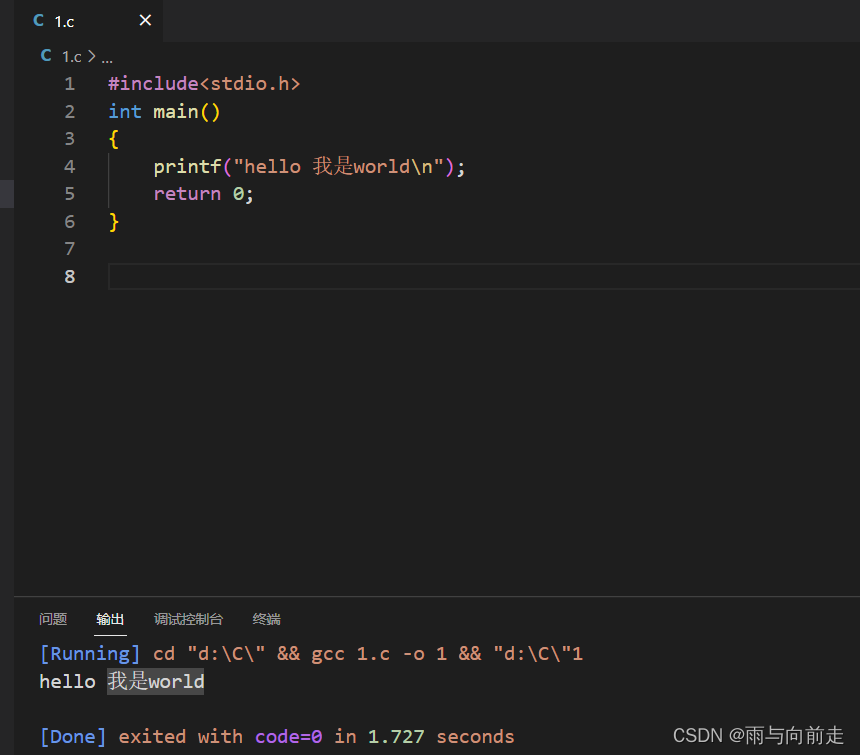Open the 调试控制台 (Debug Console) tab
The width and height of the screenshot is (860, 755).
(188, 619)
